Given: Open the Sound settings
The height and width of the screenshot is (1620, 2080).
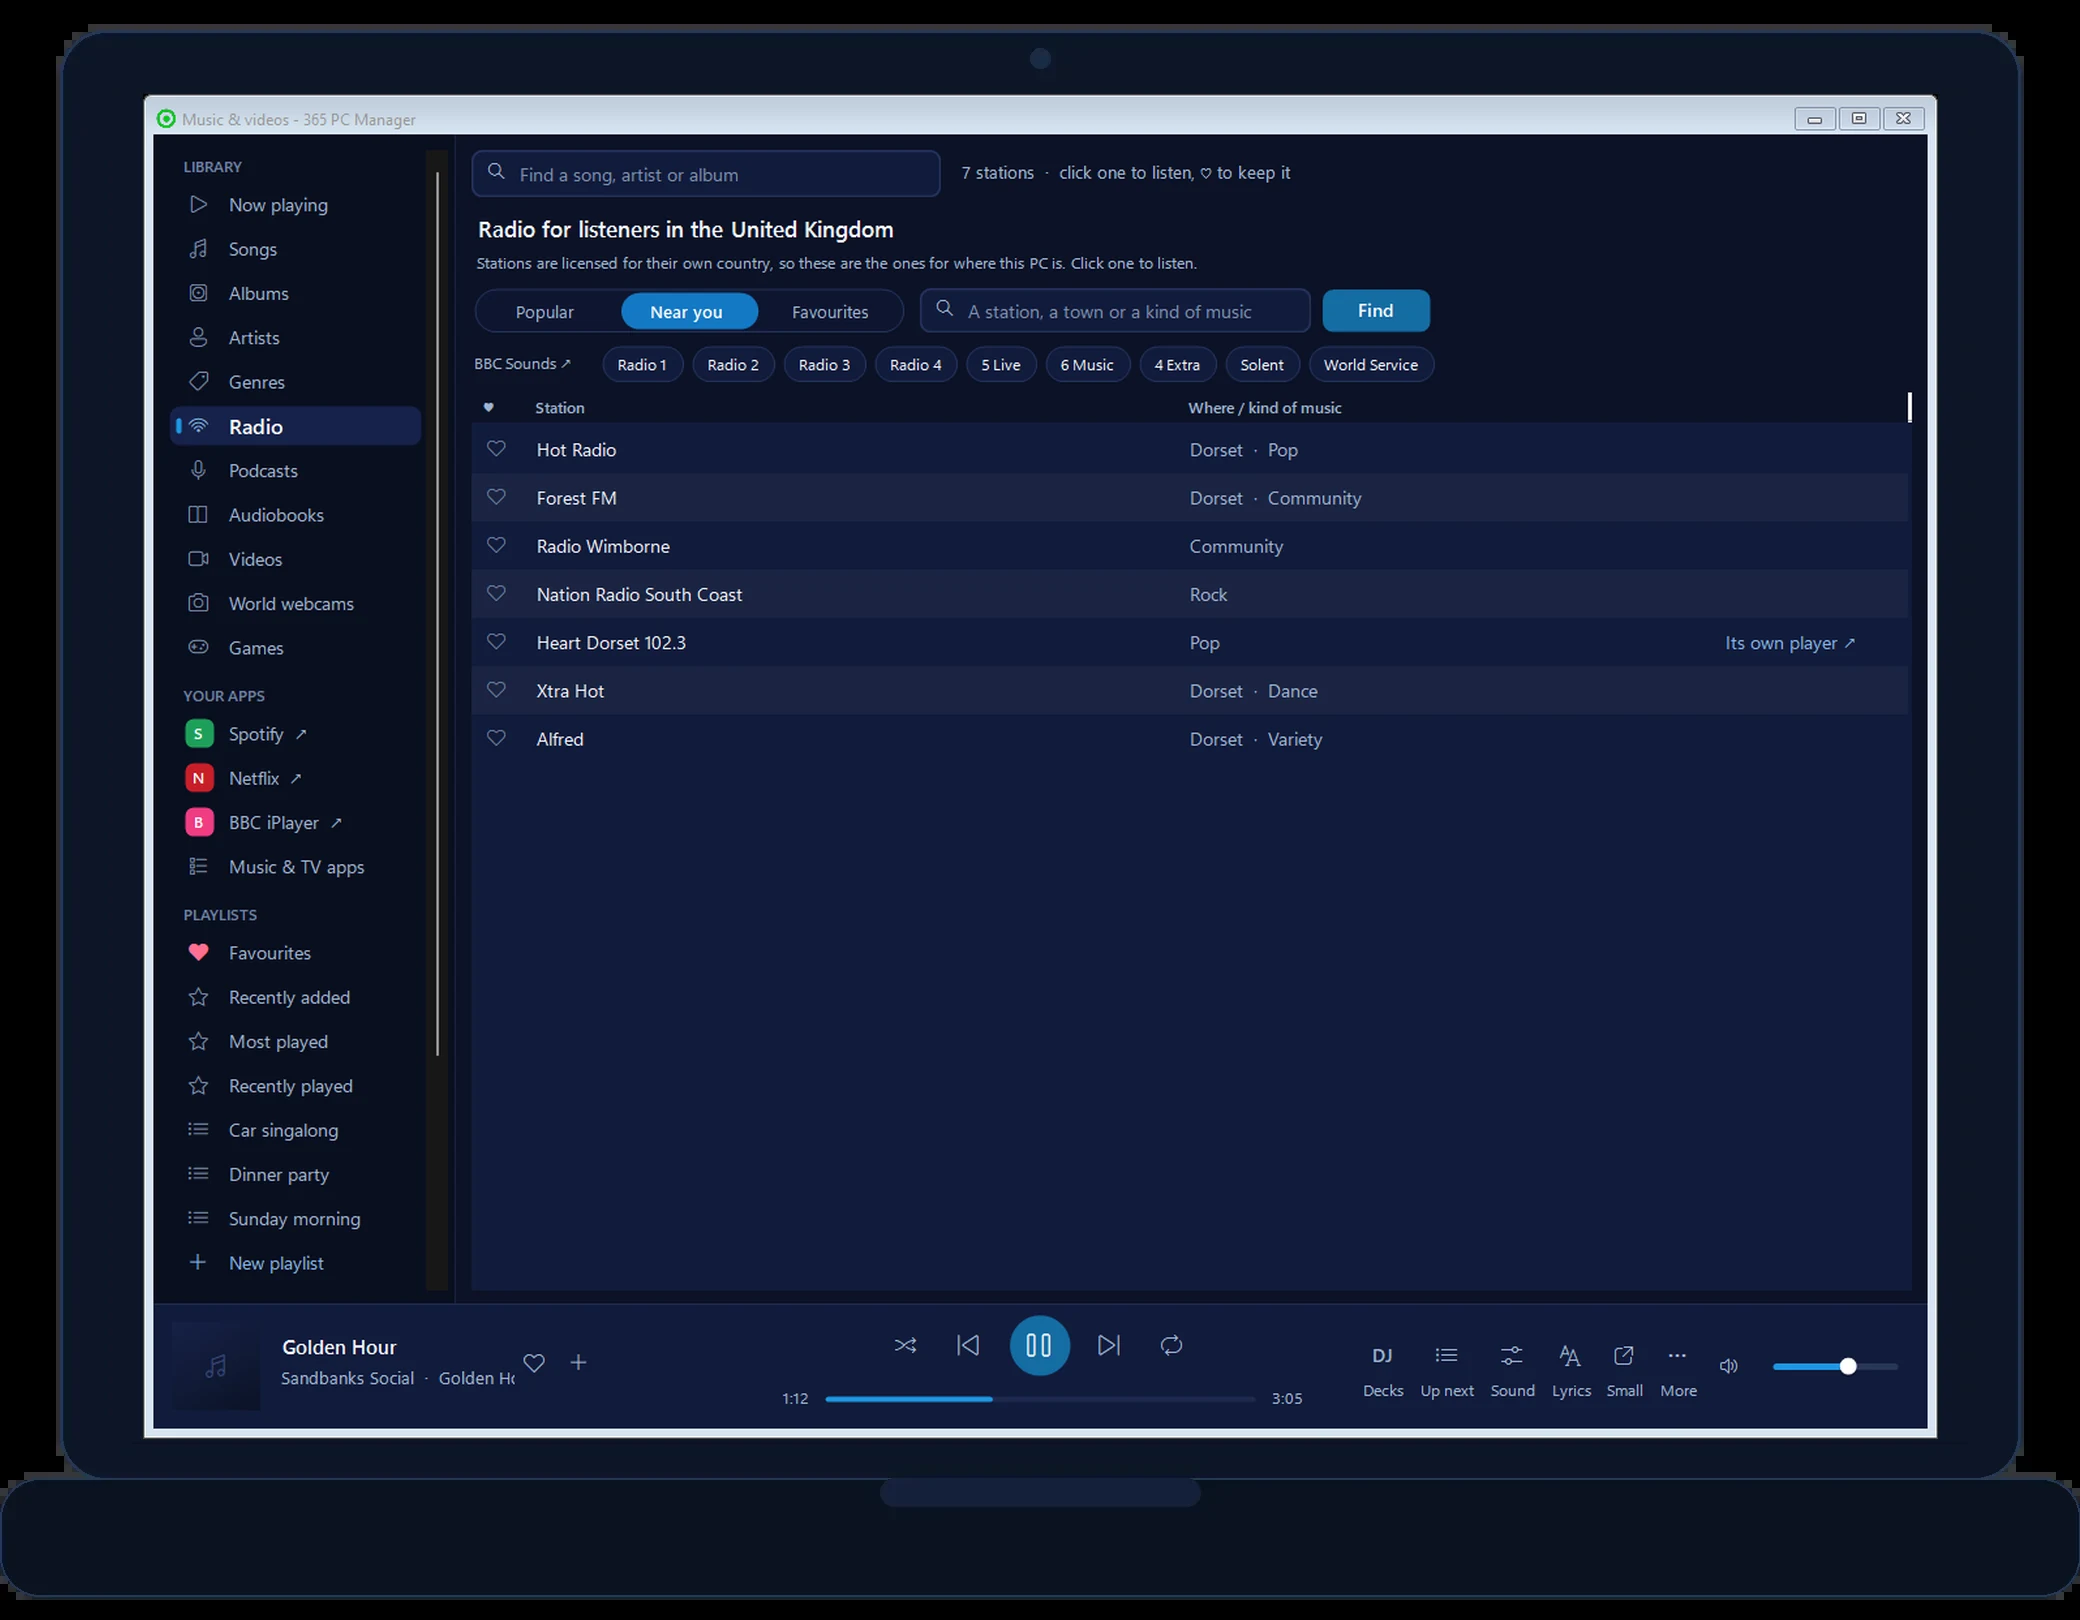Looking at the screenshot, I should click(1512, 1370).
